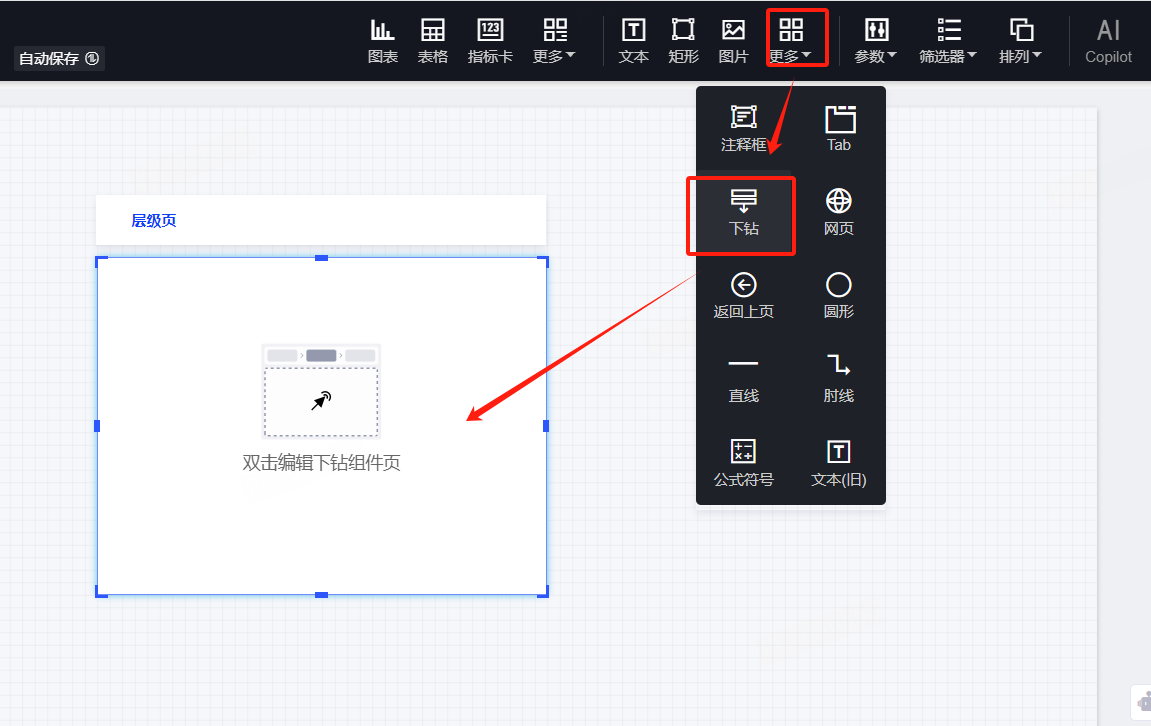Select the 文本 text tool

click(633, 39)
